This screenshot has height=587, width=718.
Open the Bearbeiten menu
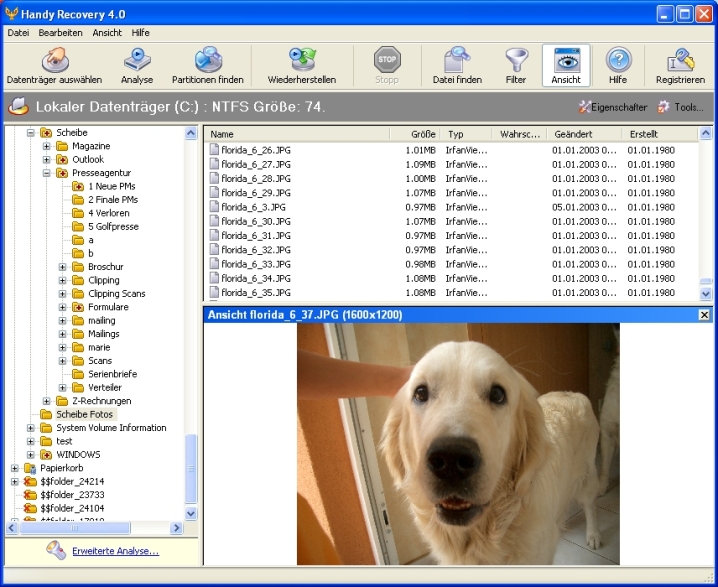60,32
